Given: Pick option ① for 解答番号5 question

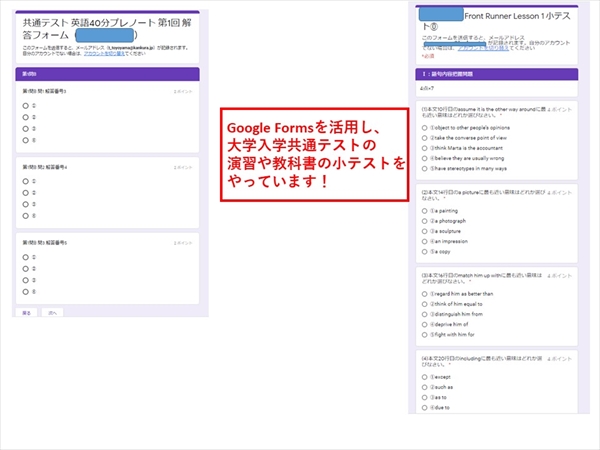Looking at the screenshot, I should [x=26, y=257].
